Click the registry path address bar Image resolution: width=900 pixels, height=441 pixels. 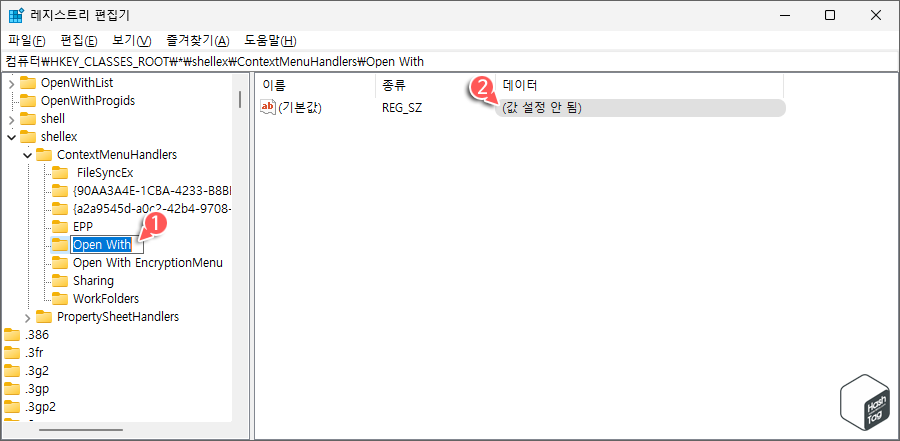tap(450, 62)
